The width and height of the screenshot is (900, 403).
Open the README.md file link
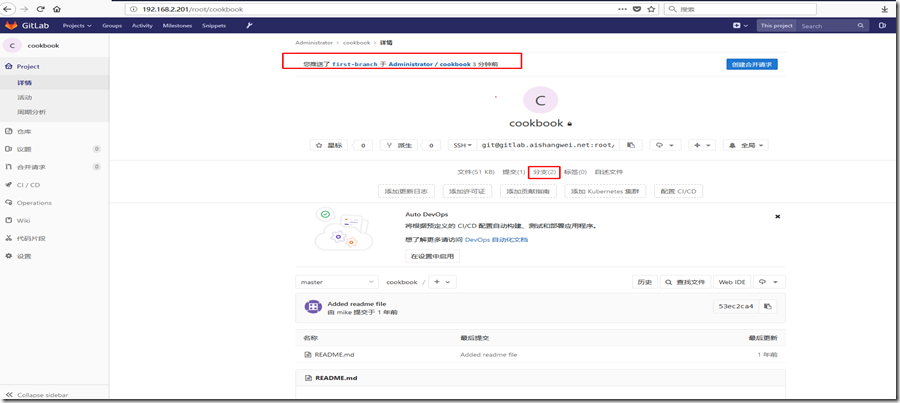click(x=335, y=354)
